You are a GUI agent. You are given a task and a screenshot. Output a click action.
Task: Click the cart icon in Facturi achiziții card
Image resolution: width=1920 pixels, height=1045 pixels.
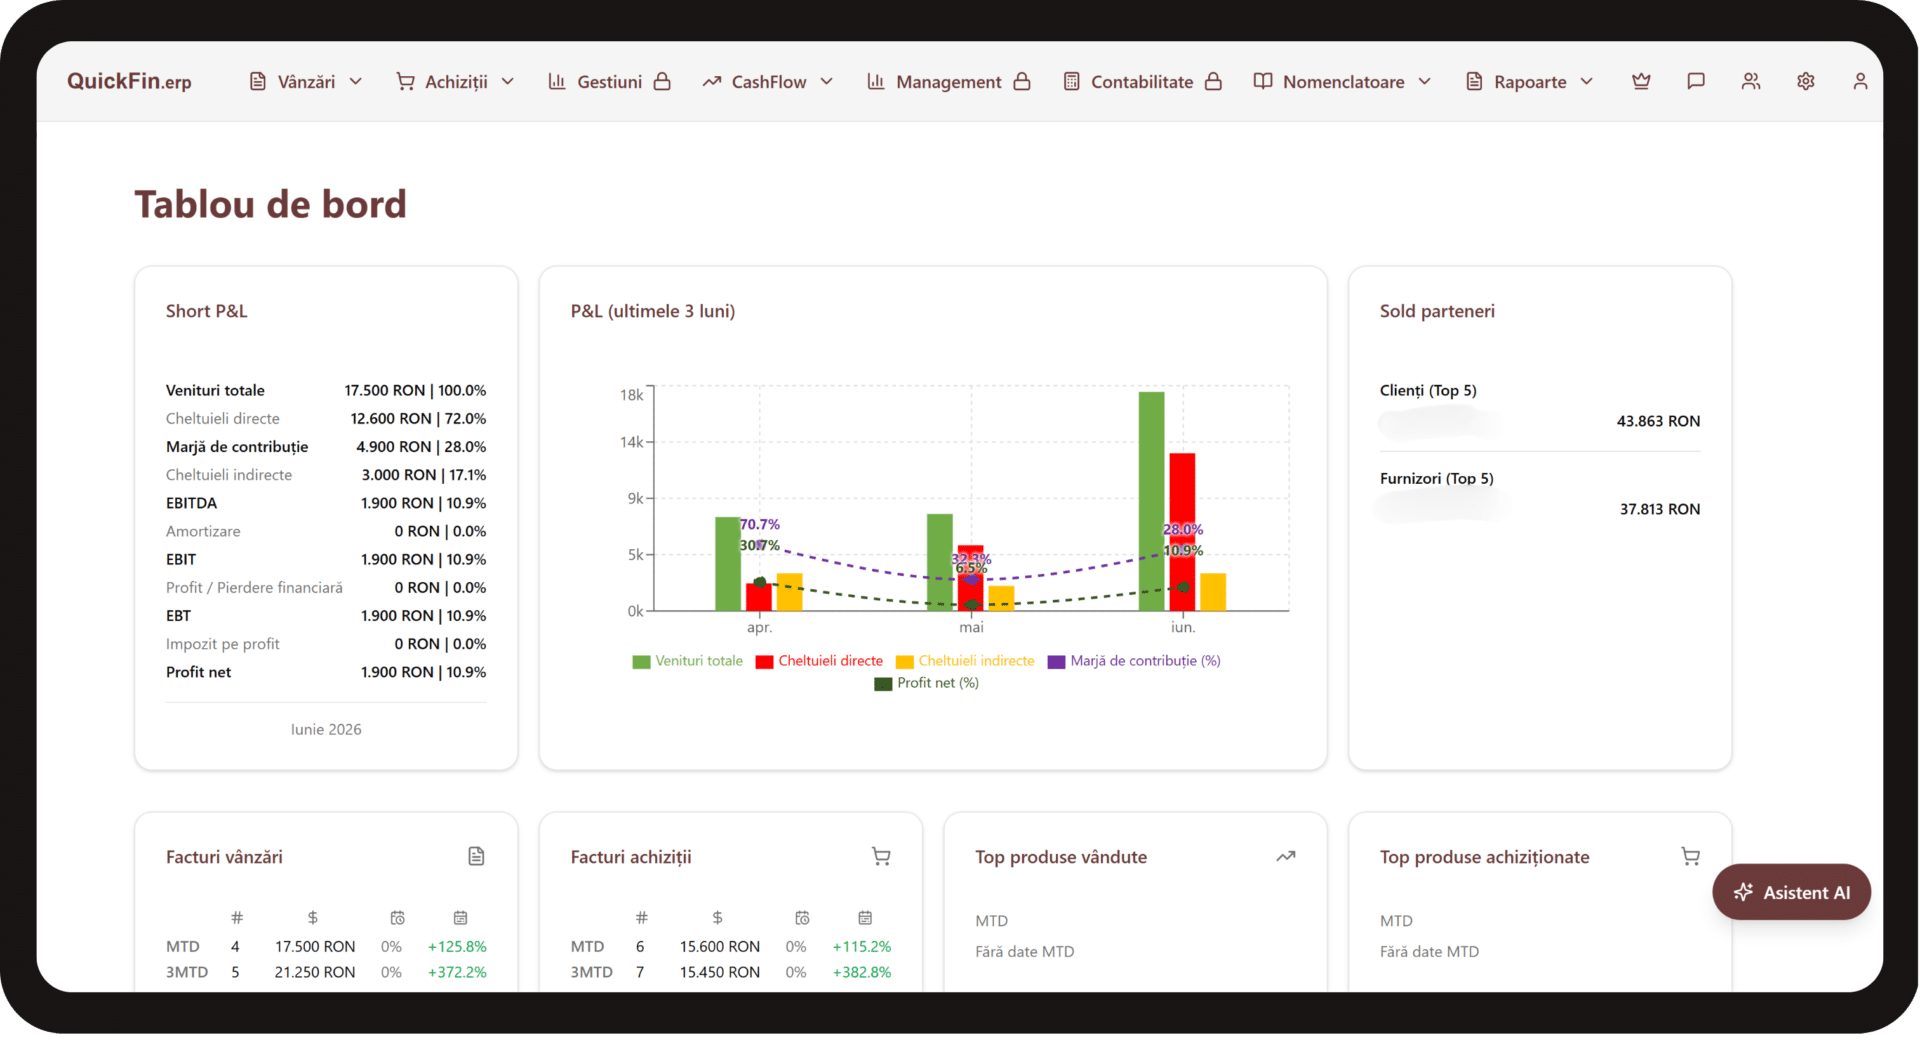click(x=881, y=856)
